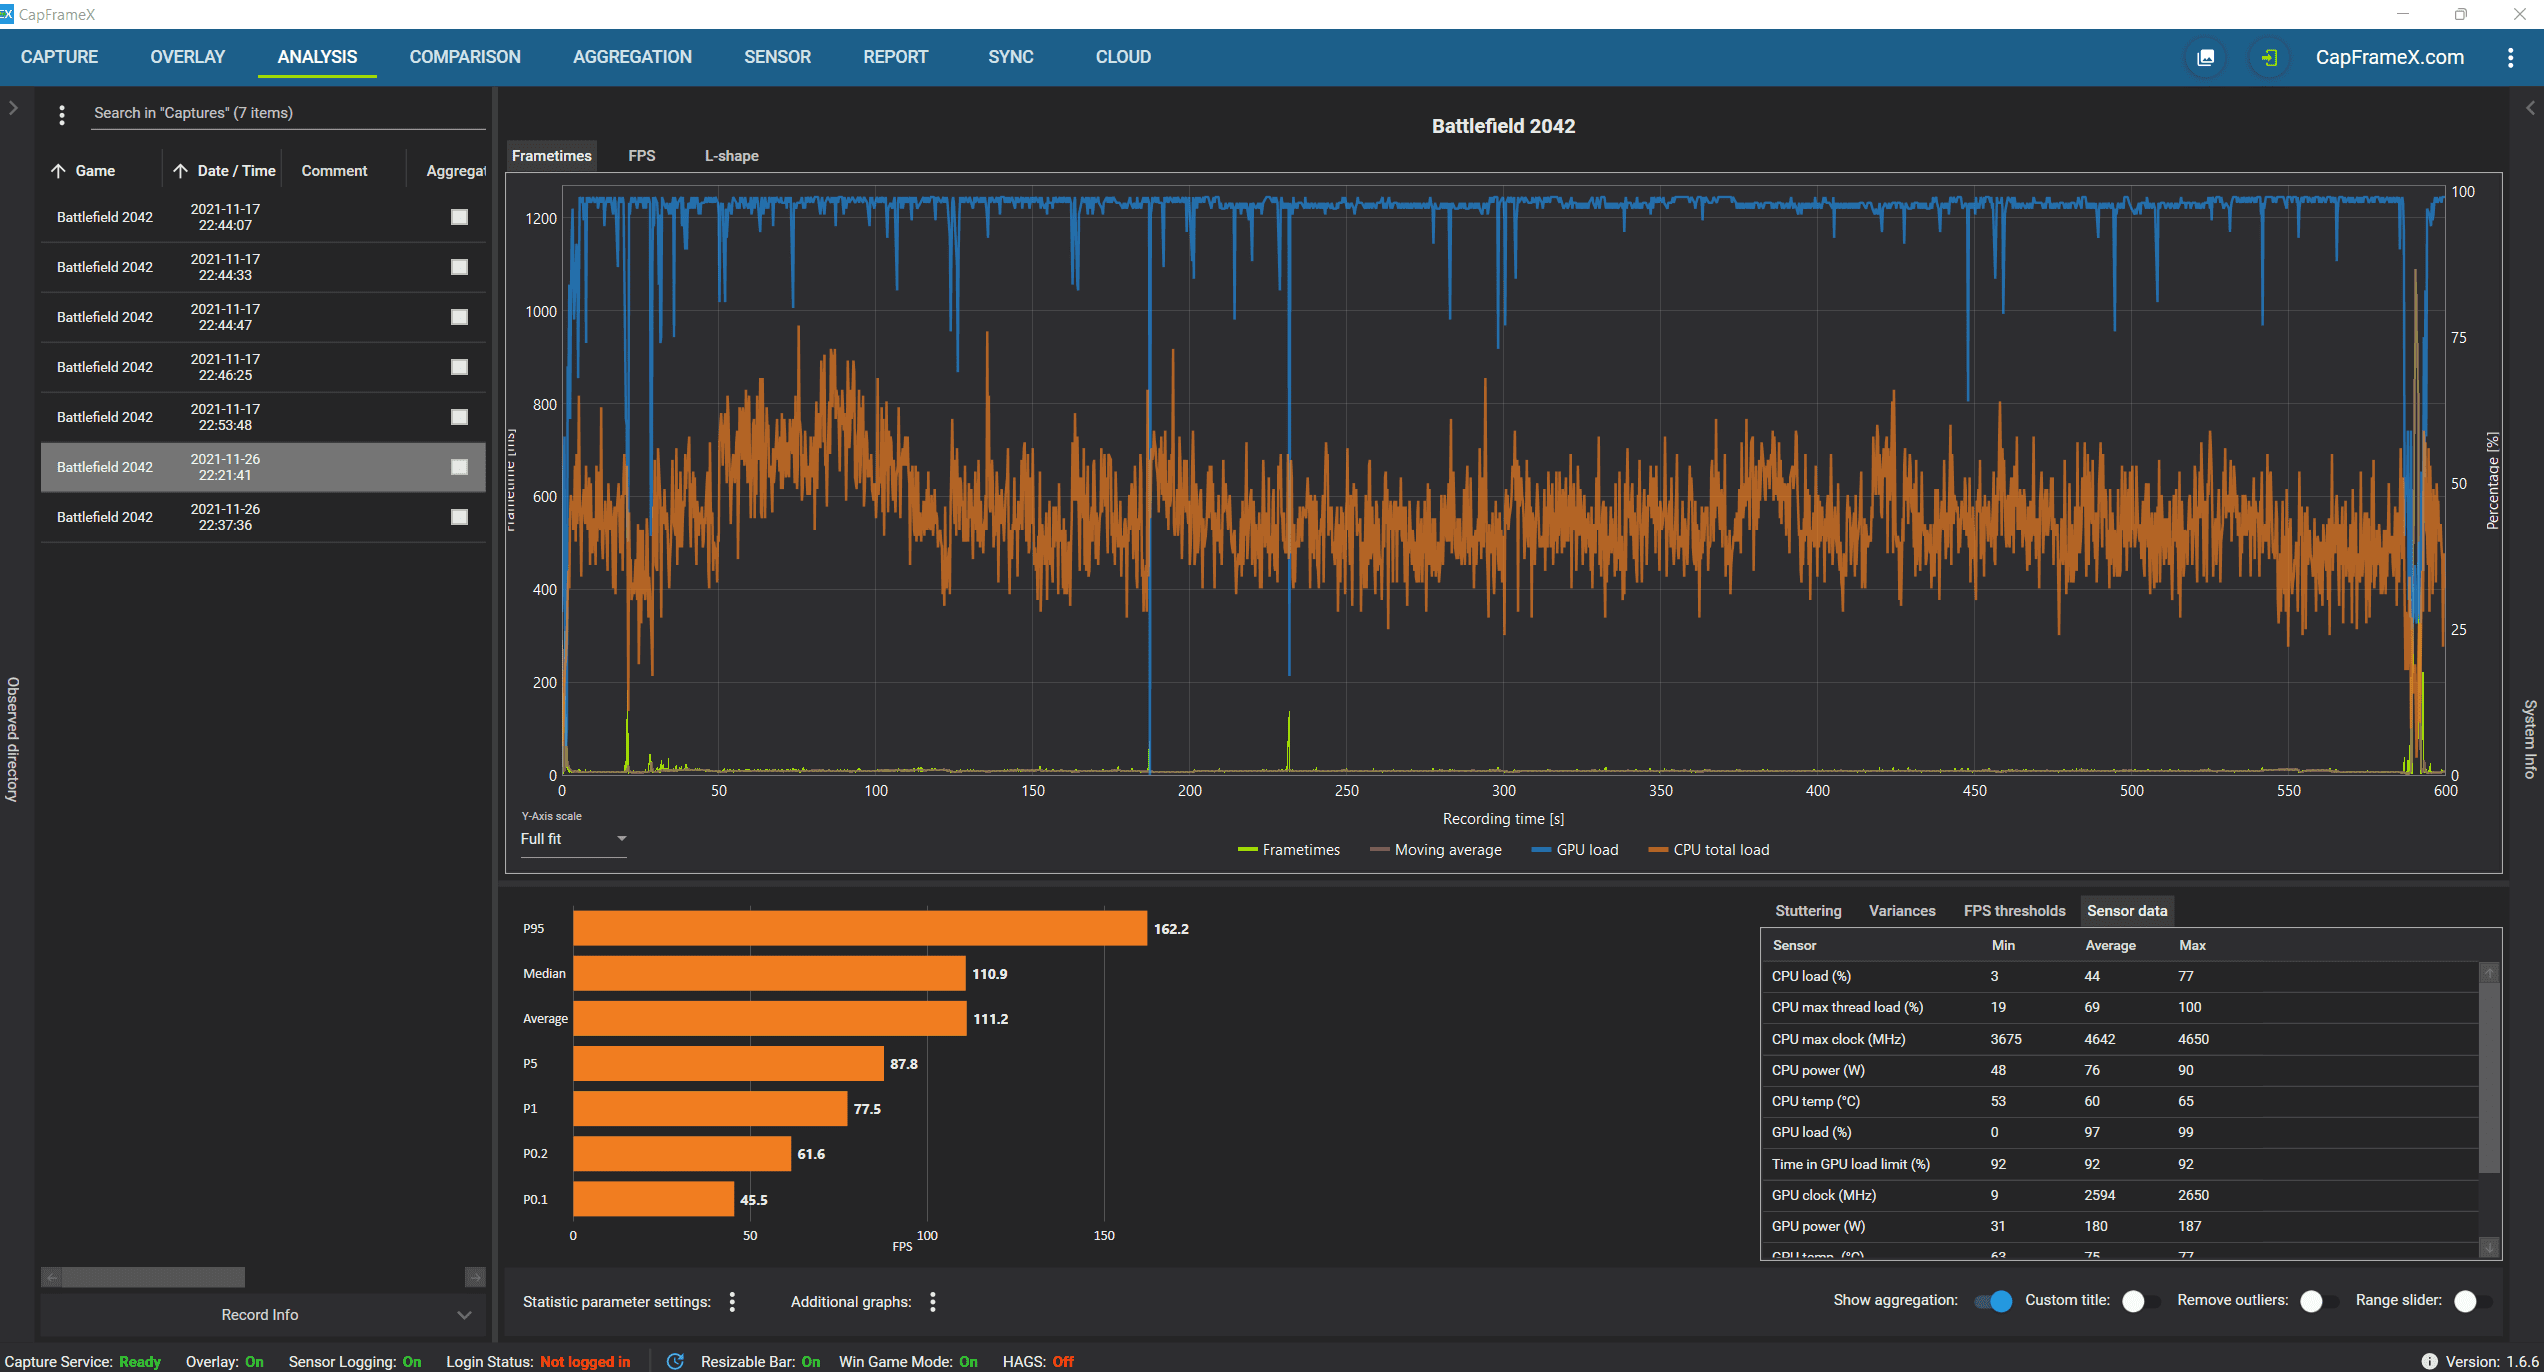Screen dimensions: 2544x1372
Task: Toggle CPU total load series in legend
Action: tap(1709, 850)
